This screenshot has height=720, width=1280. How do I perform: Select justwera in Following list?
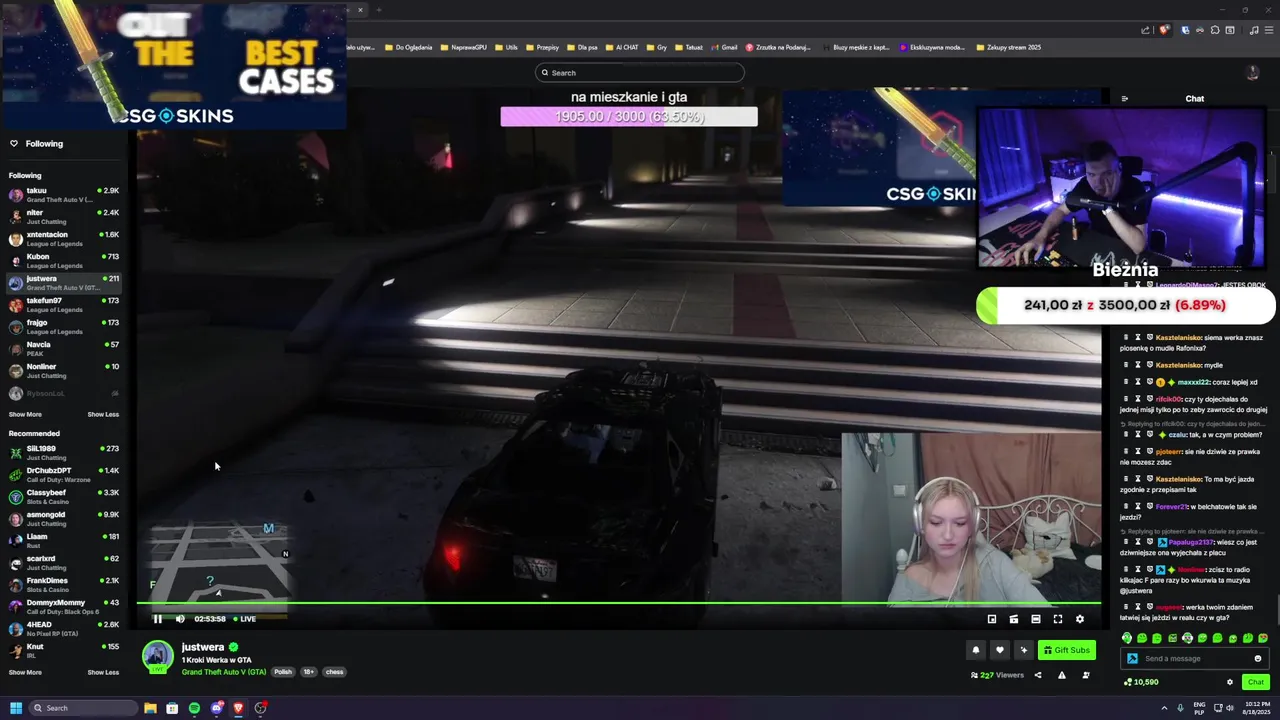click(x=64, y=282)
